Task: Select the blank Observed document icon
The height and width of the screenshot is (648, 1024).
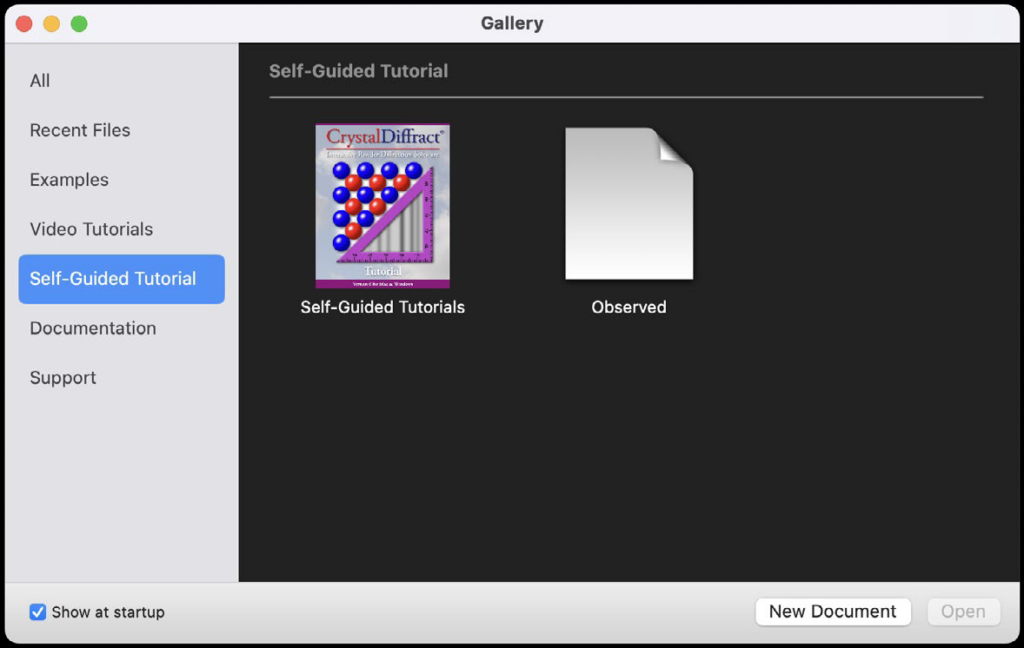Action: coord(628,204)
